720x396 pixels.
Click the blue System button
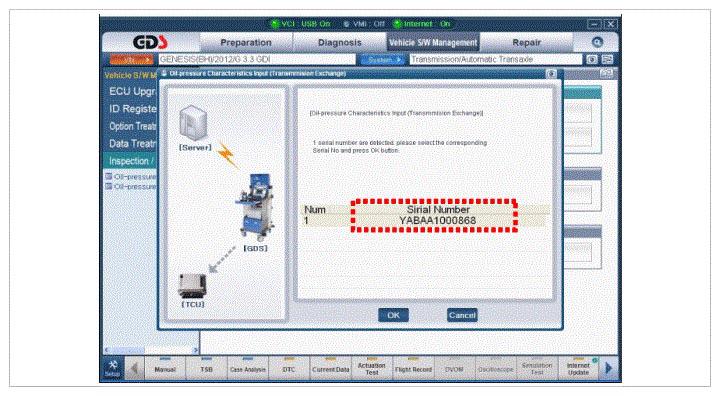tap(382, 60)
